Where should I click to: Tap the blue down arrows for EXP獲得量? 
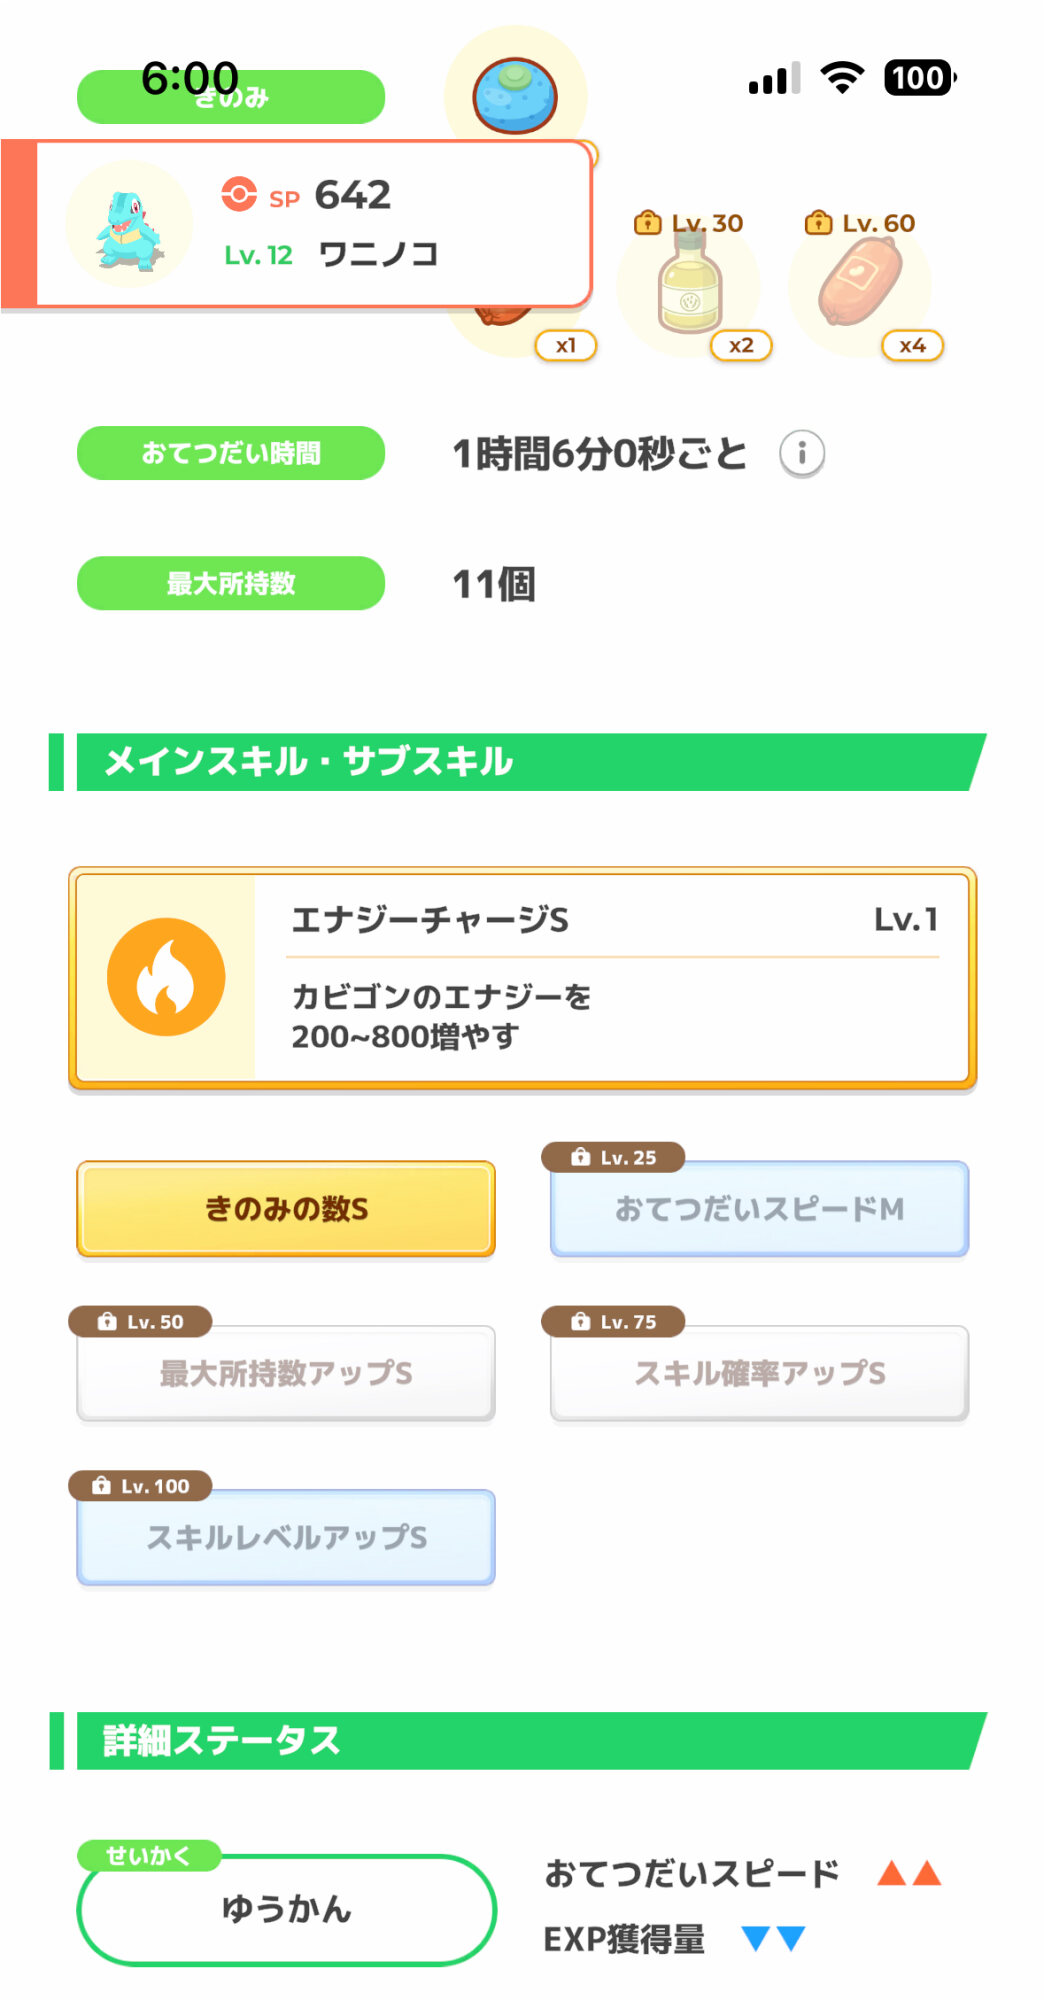click(x=774, y=1940)
